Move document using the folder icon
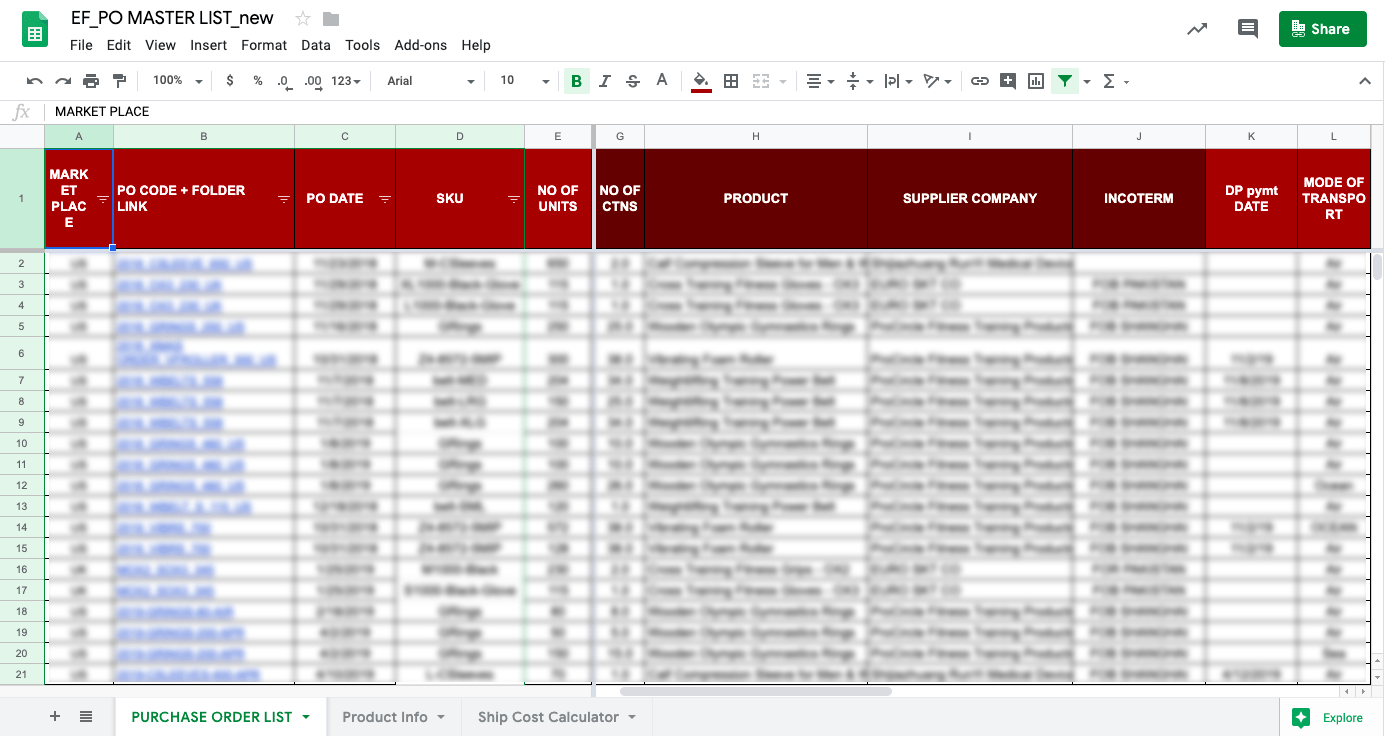1385x736 pixels. tap(331, 19)
